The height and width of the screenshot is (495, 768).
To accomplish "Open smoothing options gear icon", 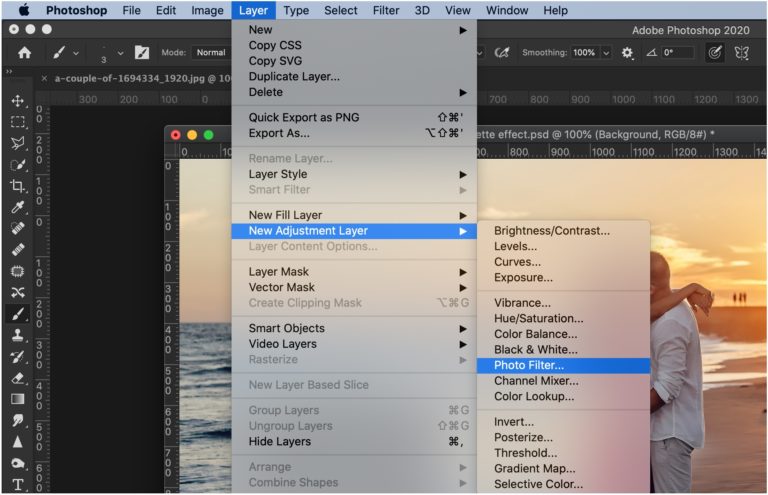I will (627, 53).
